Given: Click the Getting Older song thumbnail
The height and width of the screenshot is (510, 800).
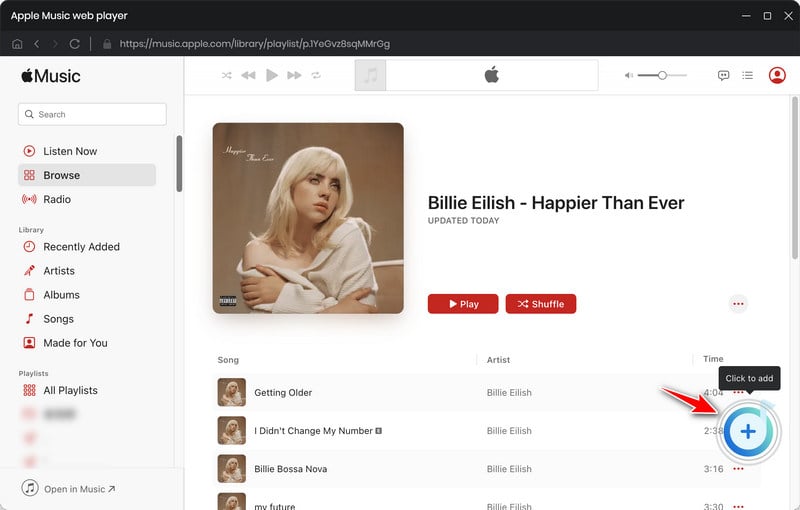Looking at the screenshot, I should (232, 392).
